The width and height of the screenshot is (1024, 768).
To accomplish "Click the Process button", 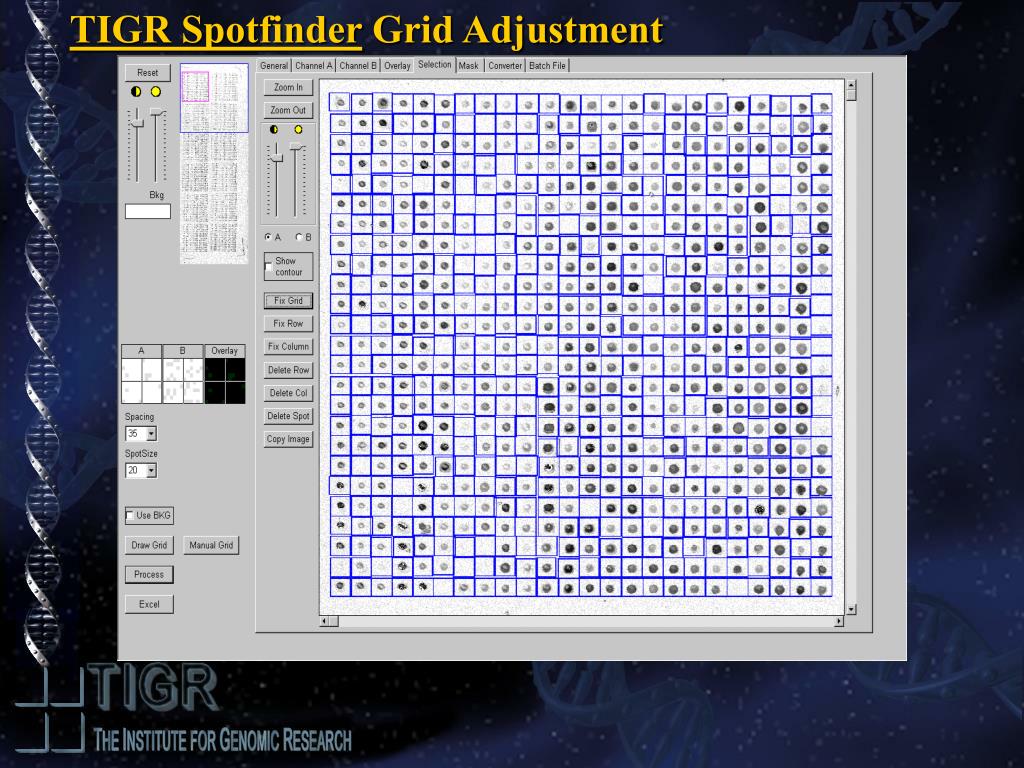I will 150,575.
